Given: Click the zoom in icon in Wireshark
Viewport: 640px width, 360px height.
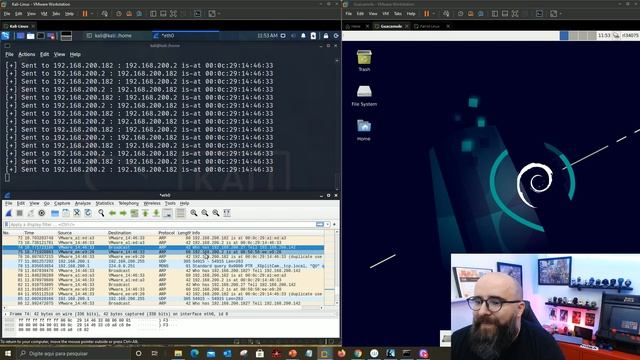Looking at the screenshot, I should 193,213.
